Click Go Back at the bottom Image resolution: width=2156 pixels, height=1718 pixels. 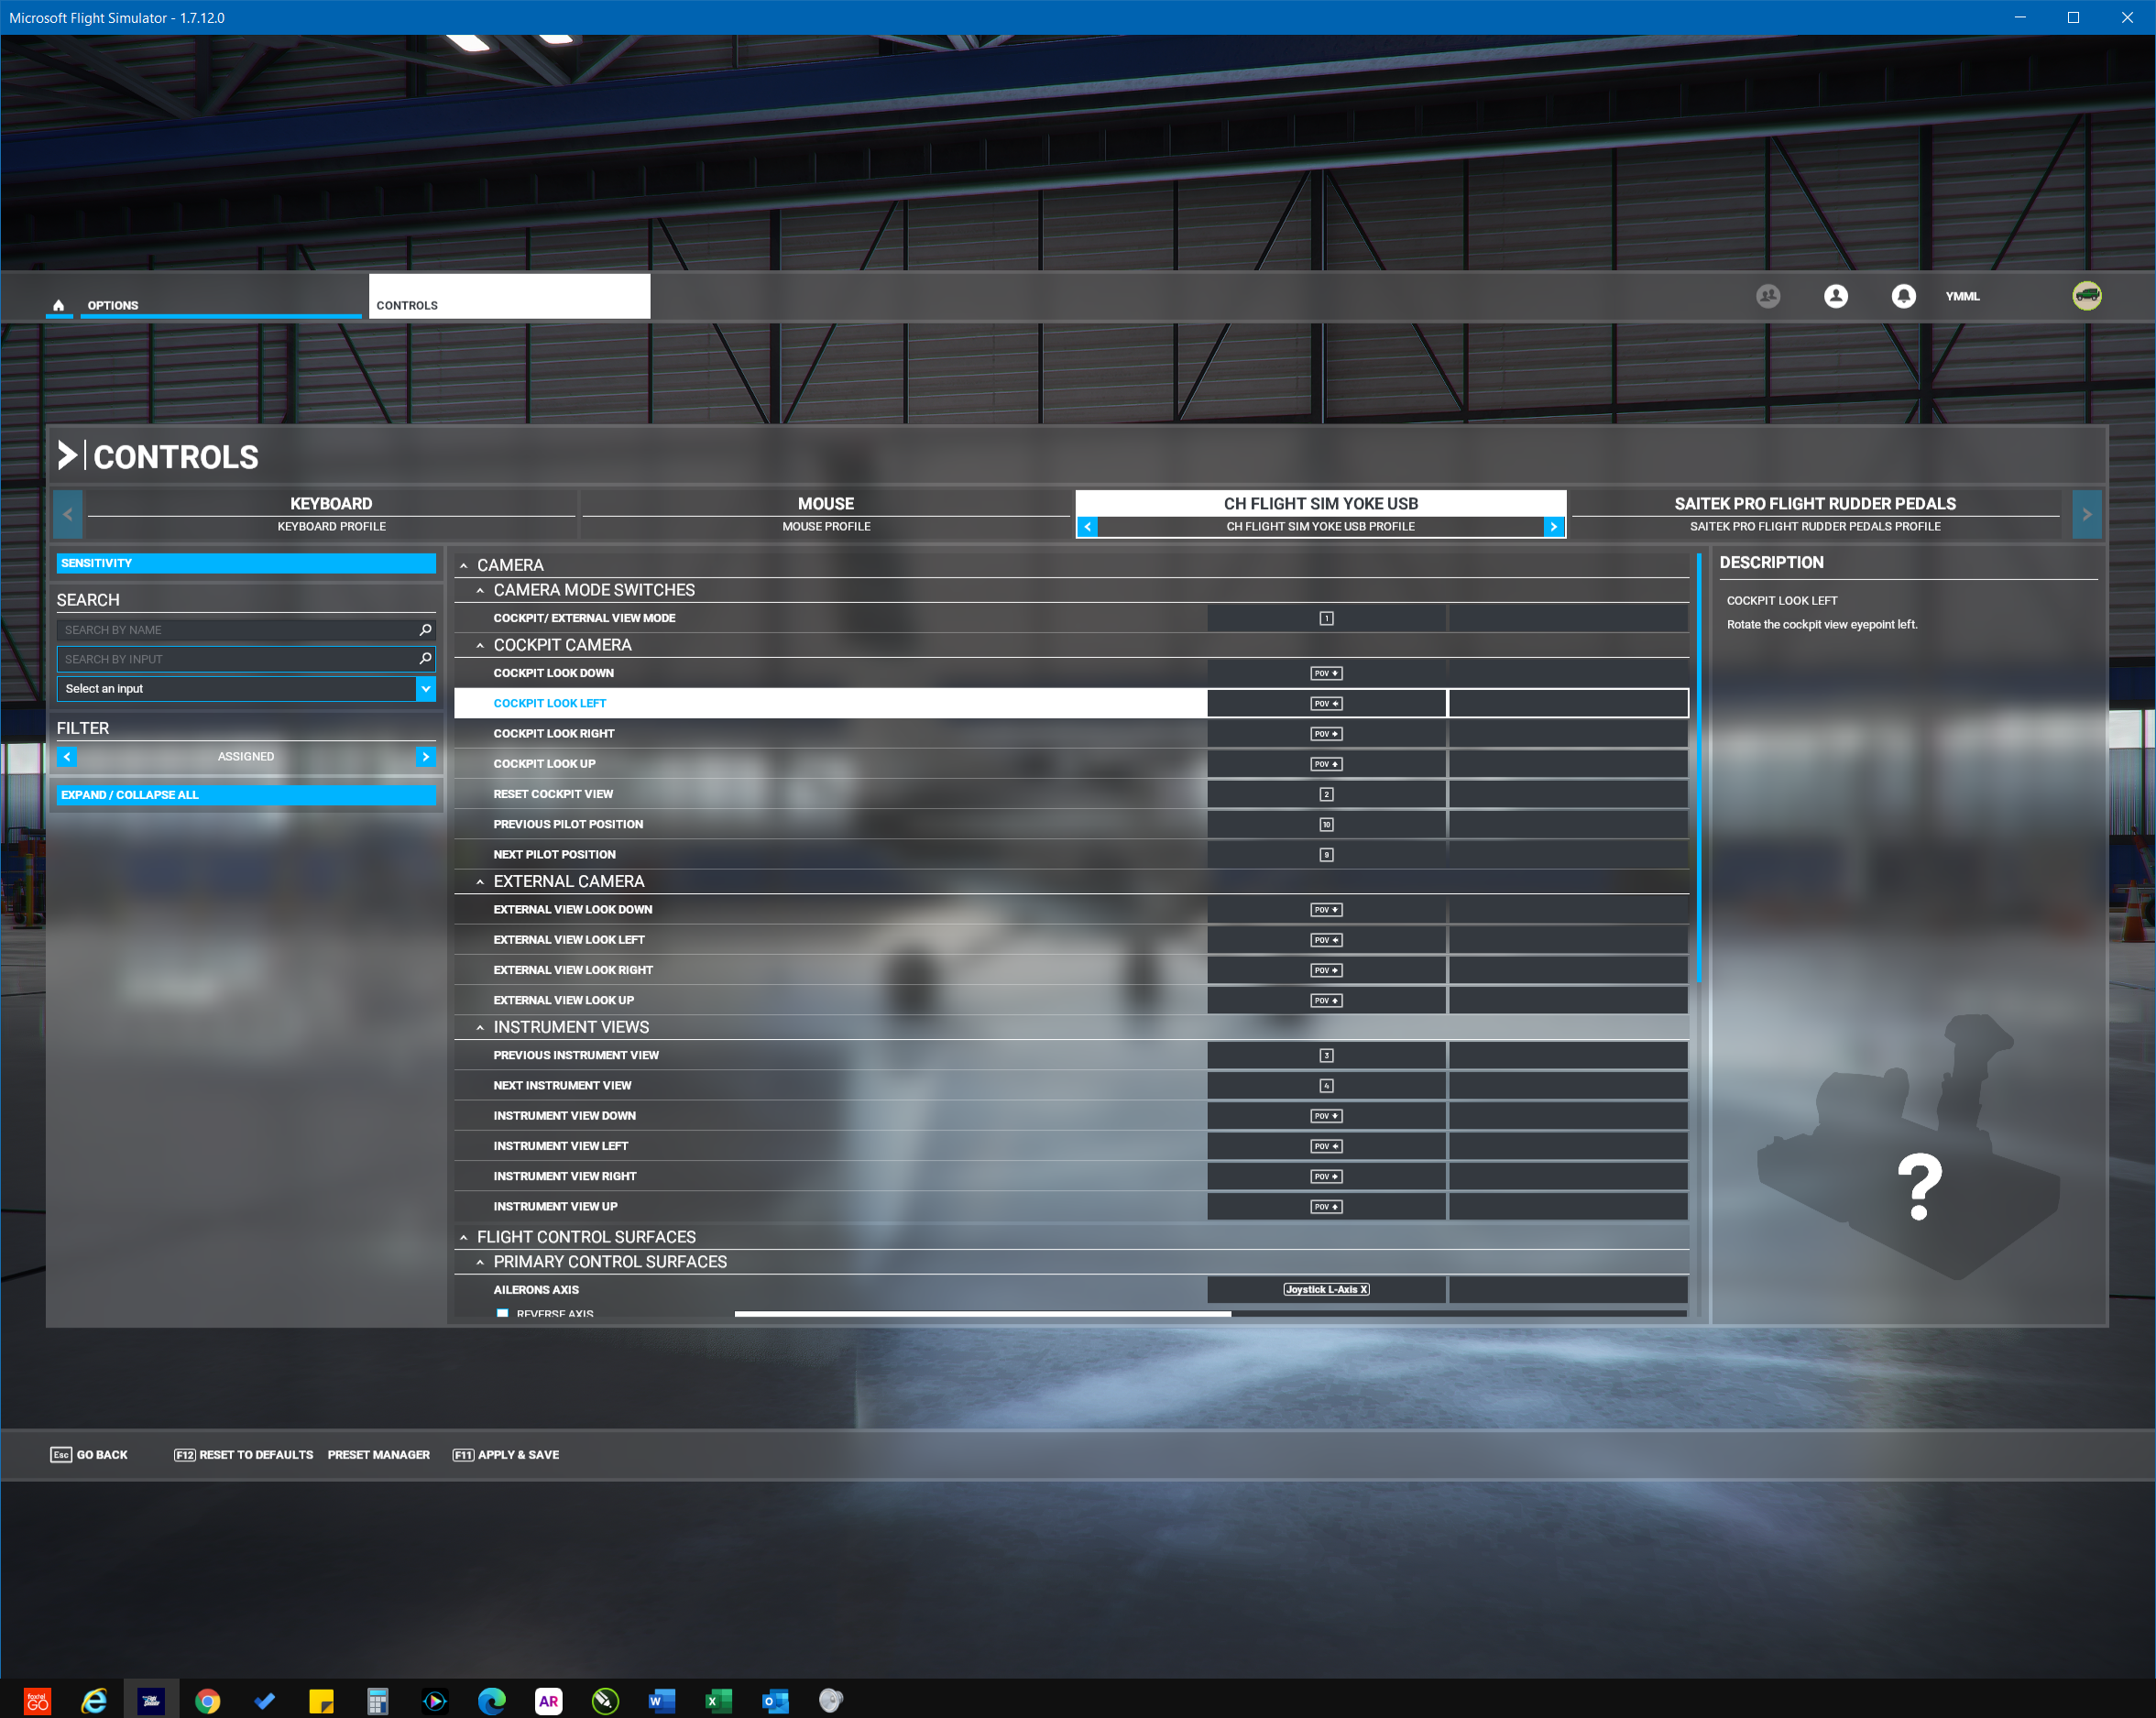89,1455
